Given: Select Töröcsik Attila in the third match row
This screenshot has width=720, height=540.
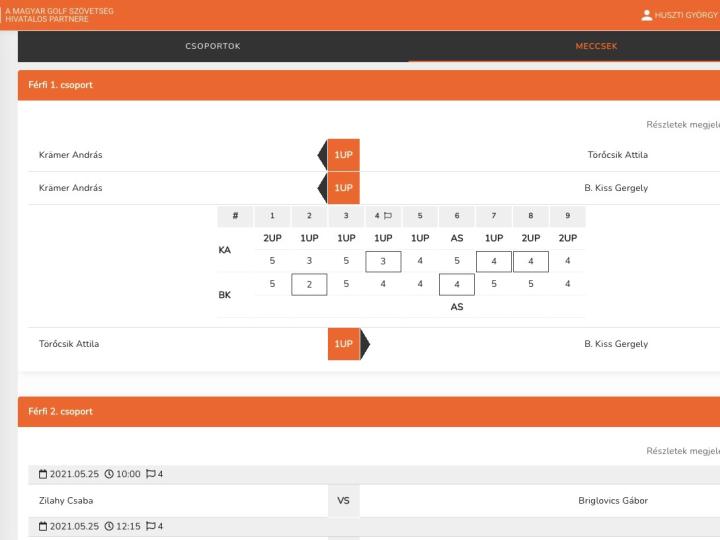Looking at the screenshot, I should 69,344.
